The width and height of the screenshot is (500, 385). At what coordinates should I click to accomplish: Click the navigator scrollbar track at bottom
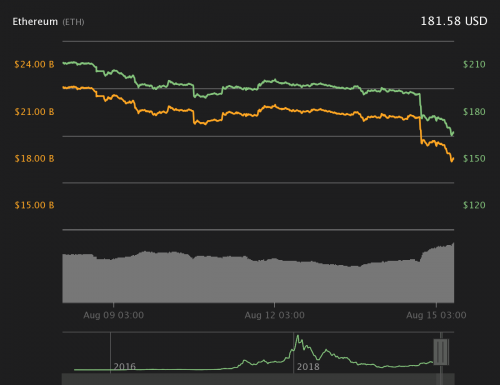[x=258, y=379]
